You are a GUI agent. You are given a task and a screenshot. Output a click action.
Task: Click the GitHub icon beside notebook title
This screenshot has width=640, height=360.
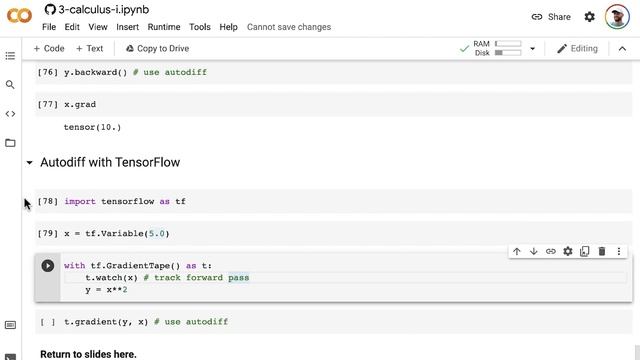point(50,9)
